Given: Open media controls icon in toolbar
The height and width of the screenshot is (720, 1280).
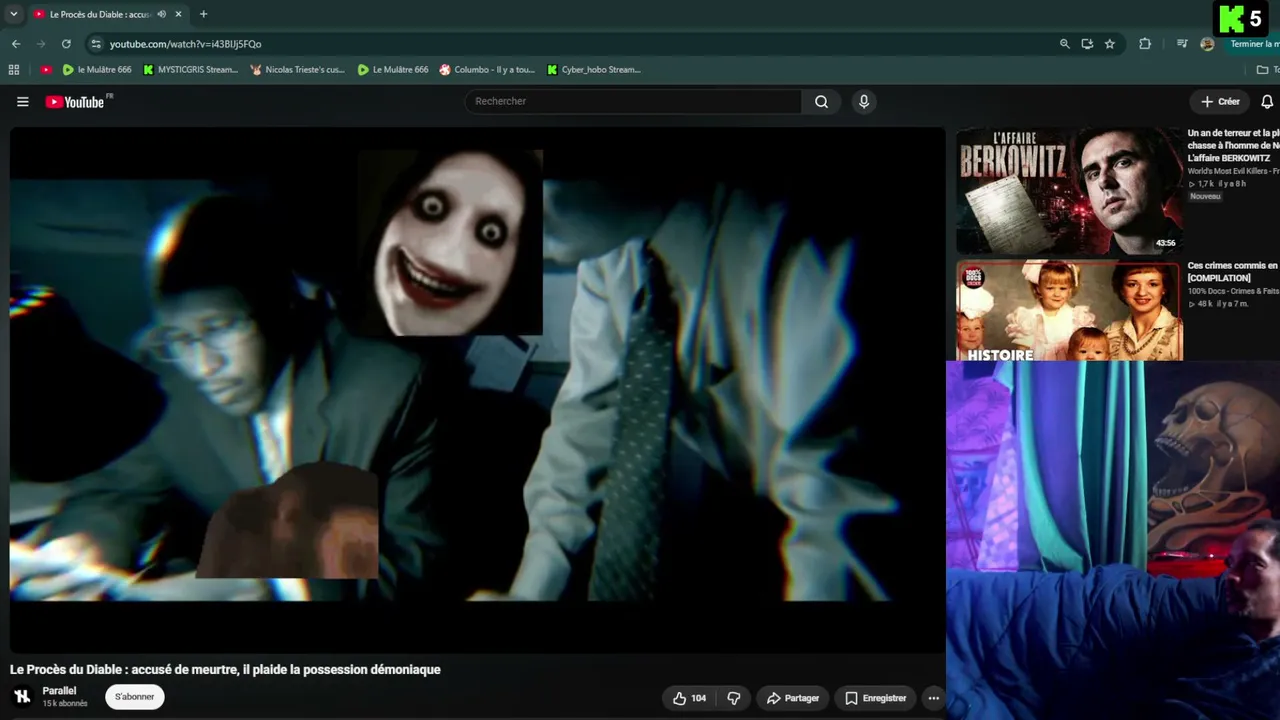Looking at the screenshot, I should (x=1182, y=44).
